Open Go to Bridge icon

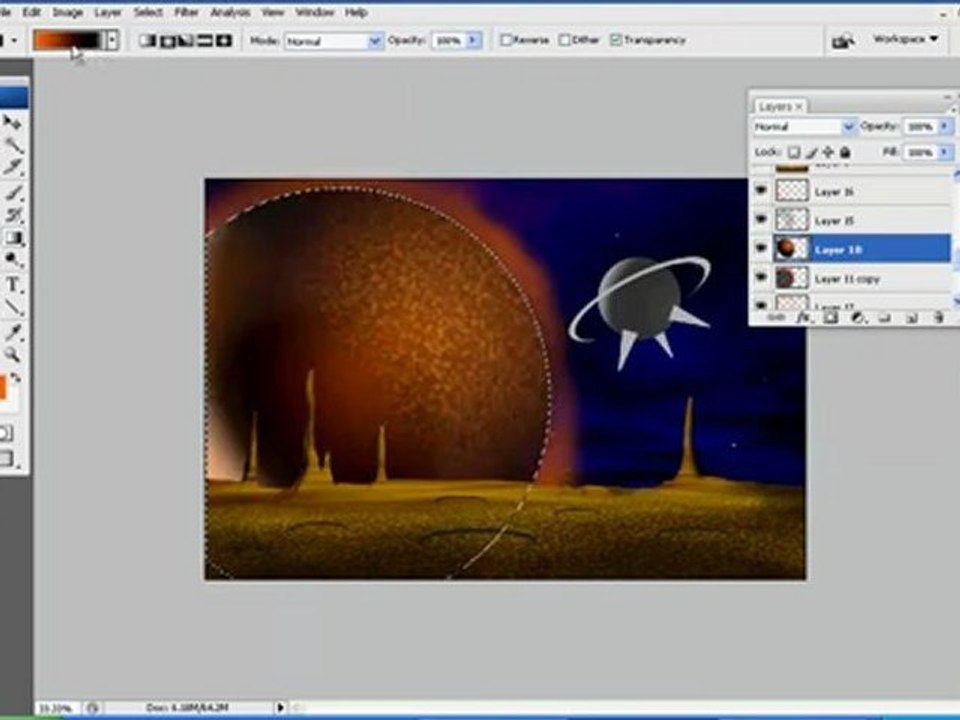(843, 41)
